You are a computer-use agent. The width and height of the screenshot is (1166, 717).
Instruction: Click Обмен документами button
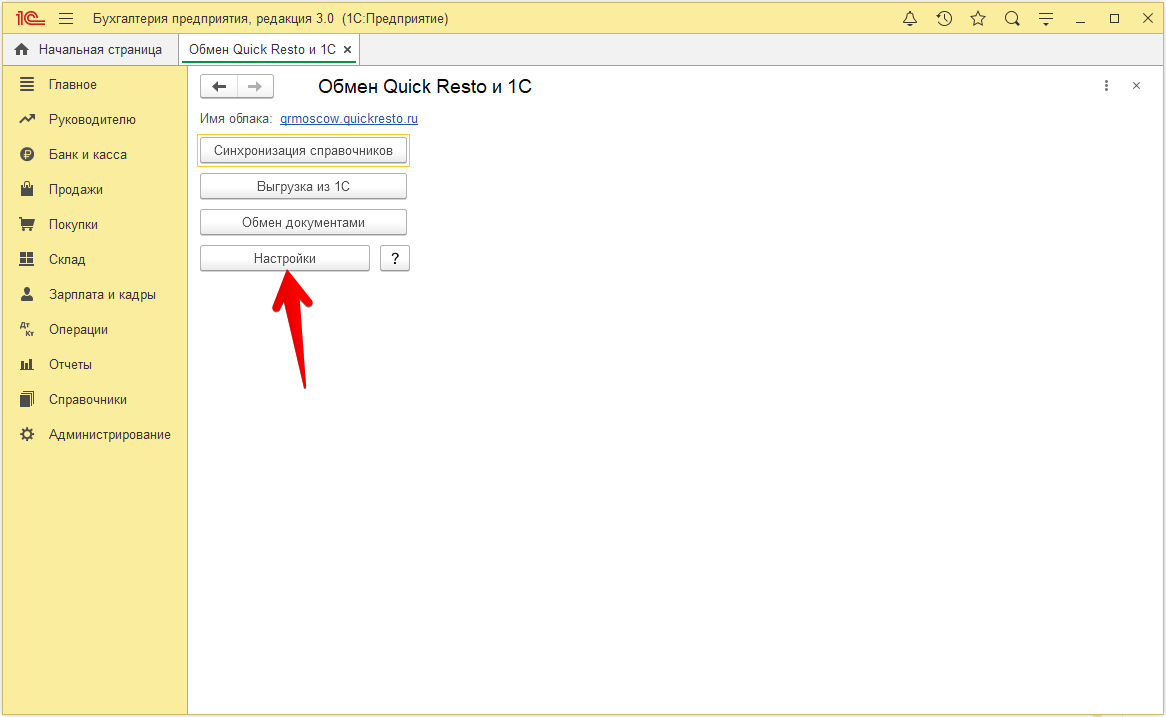[x=303, y=222]
